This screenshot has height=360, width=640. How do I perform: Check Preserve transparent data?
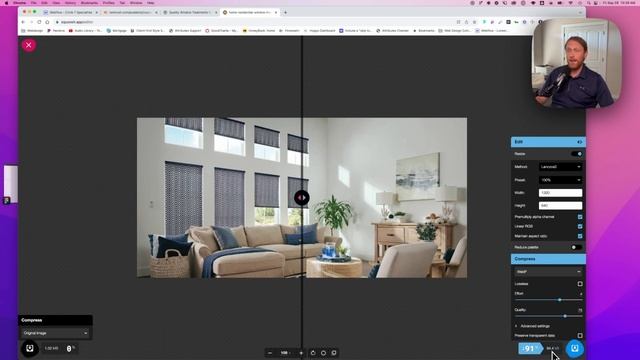580,336
